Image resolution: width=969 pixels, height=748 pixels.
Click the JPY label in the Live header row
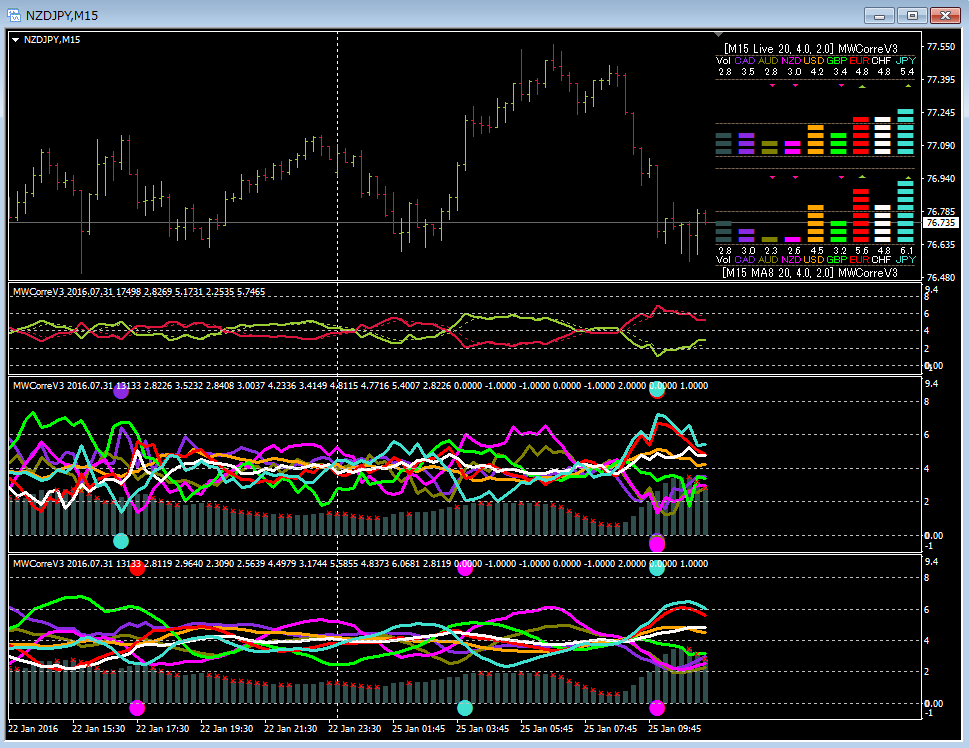click(906, 60)
